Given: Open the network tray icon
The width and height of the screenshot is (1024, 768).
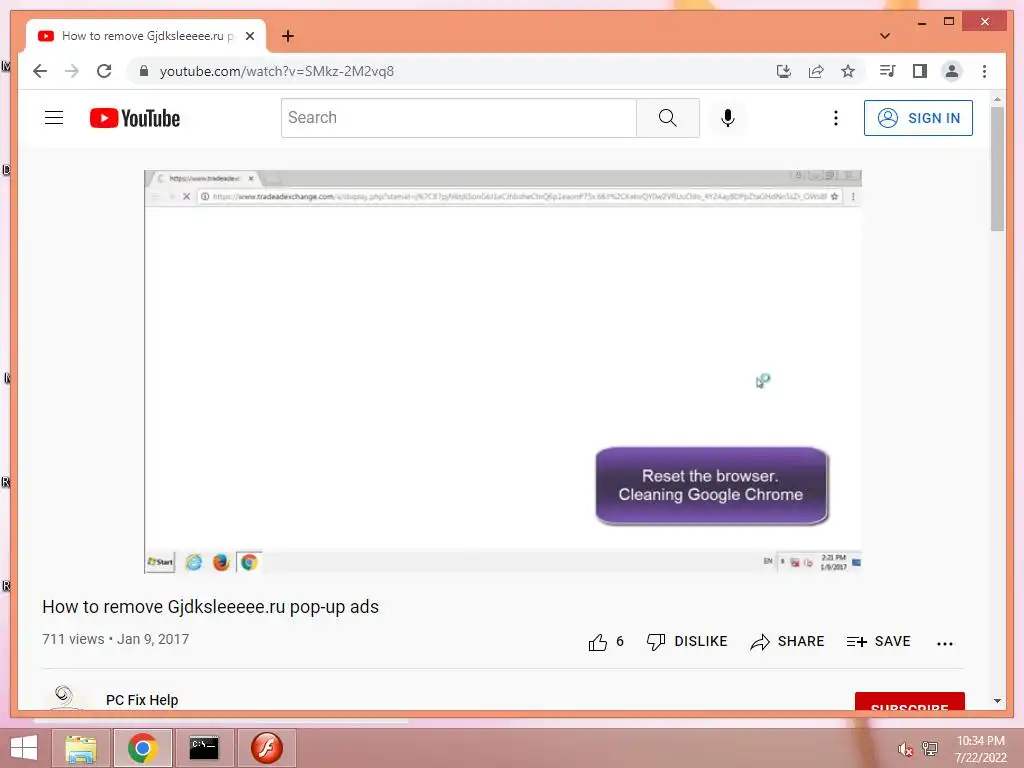Looking at the screenshot, I should tap(930, 749).
